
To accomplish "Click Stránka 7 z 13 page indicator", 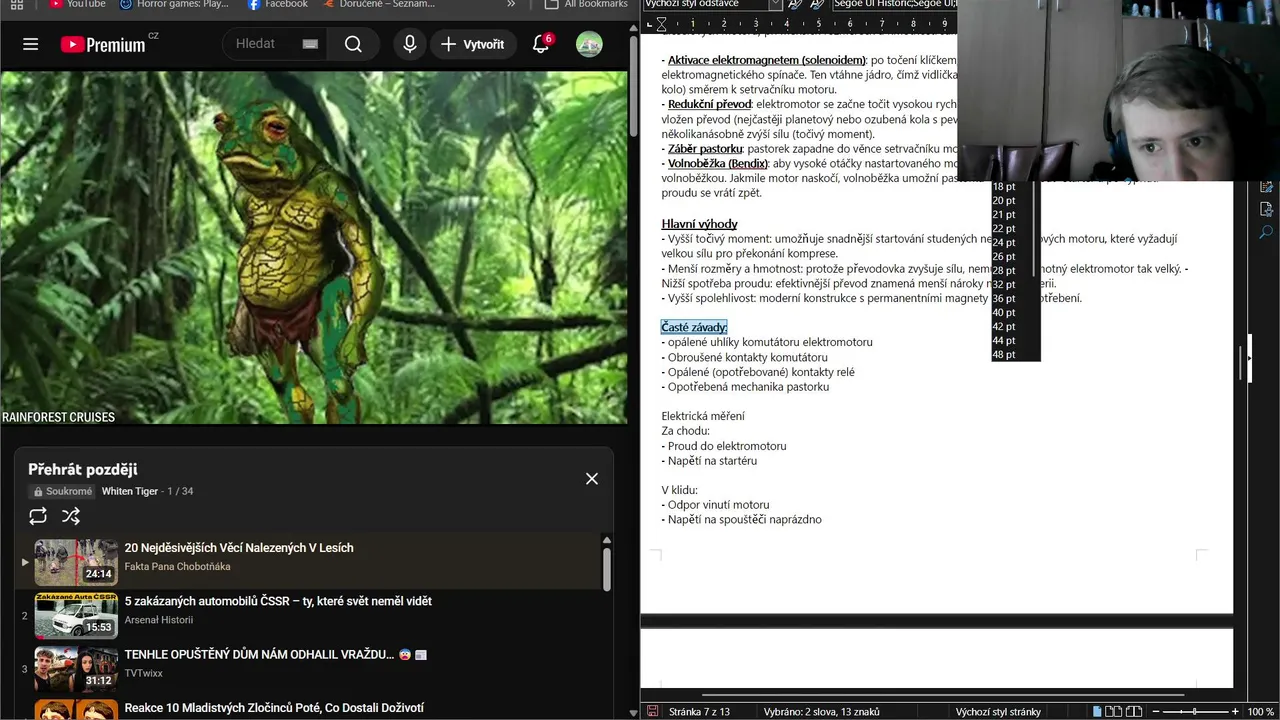I will (700, 712).
